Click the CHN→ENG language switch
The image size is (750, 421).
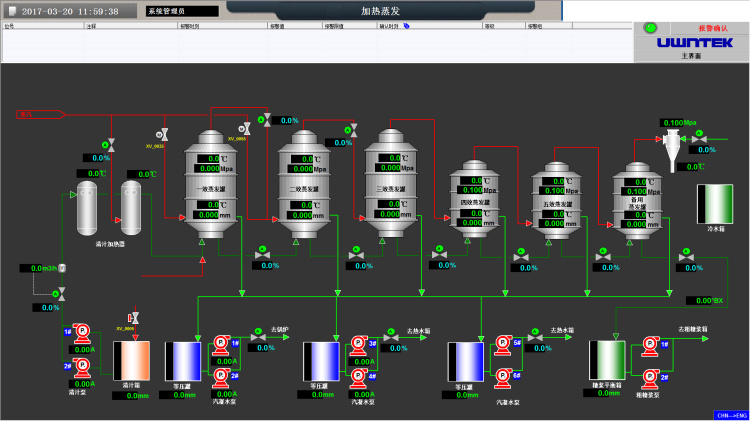[x=731, y=415]
